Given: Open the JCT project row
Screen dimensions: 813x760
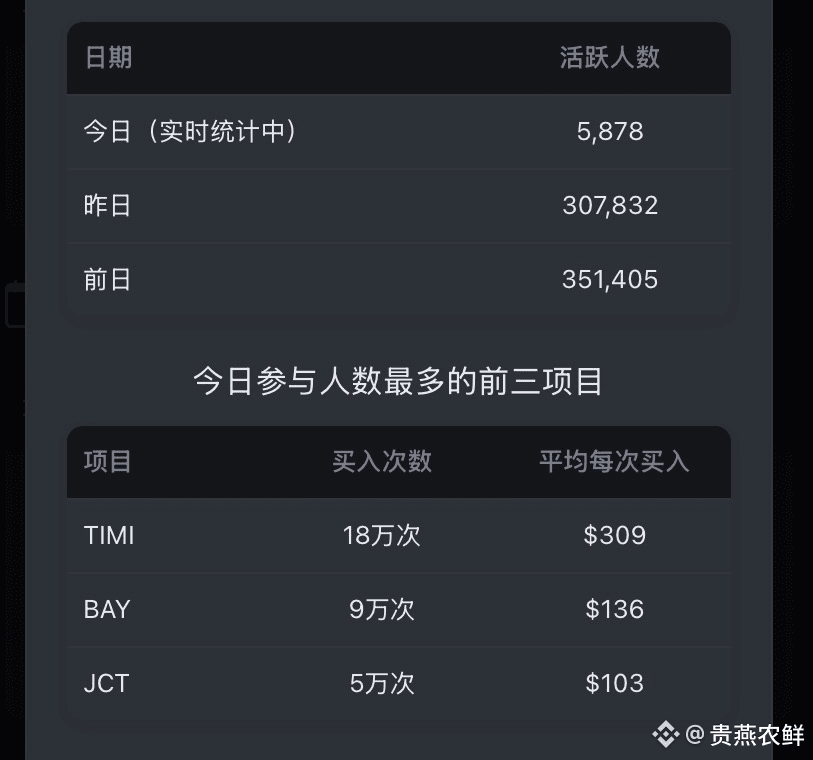Looking at the screenshot, I should (x=399, y=683).
